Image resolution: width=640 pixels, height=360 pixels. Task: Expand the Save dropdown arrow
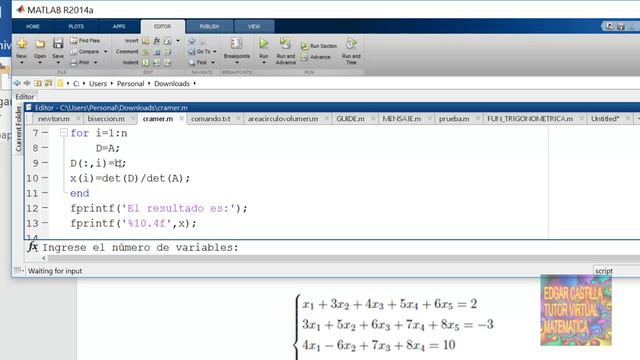[58, 63]
